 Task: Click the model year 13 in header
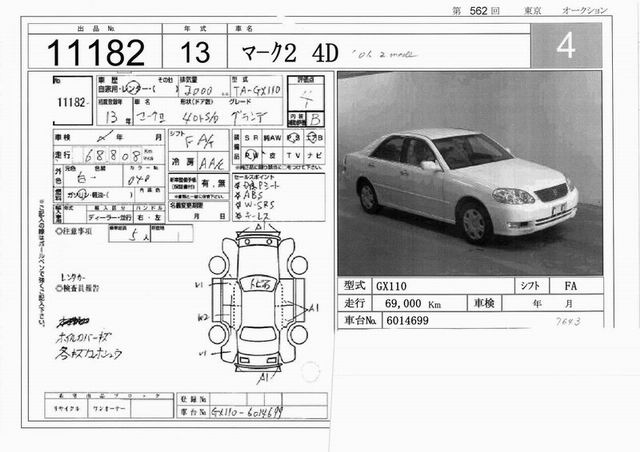[x=195, y=52]
